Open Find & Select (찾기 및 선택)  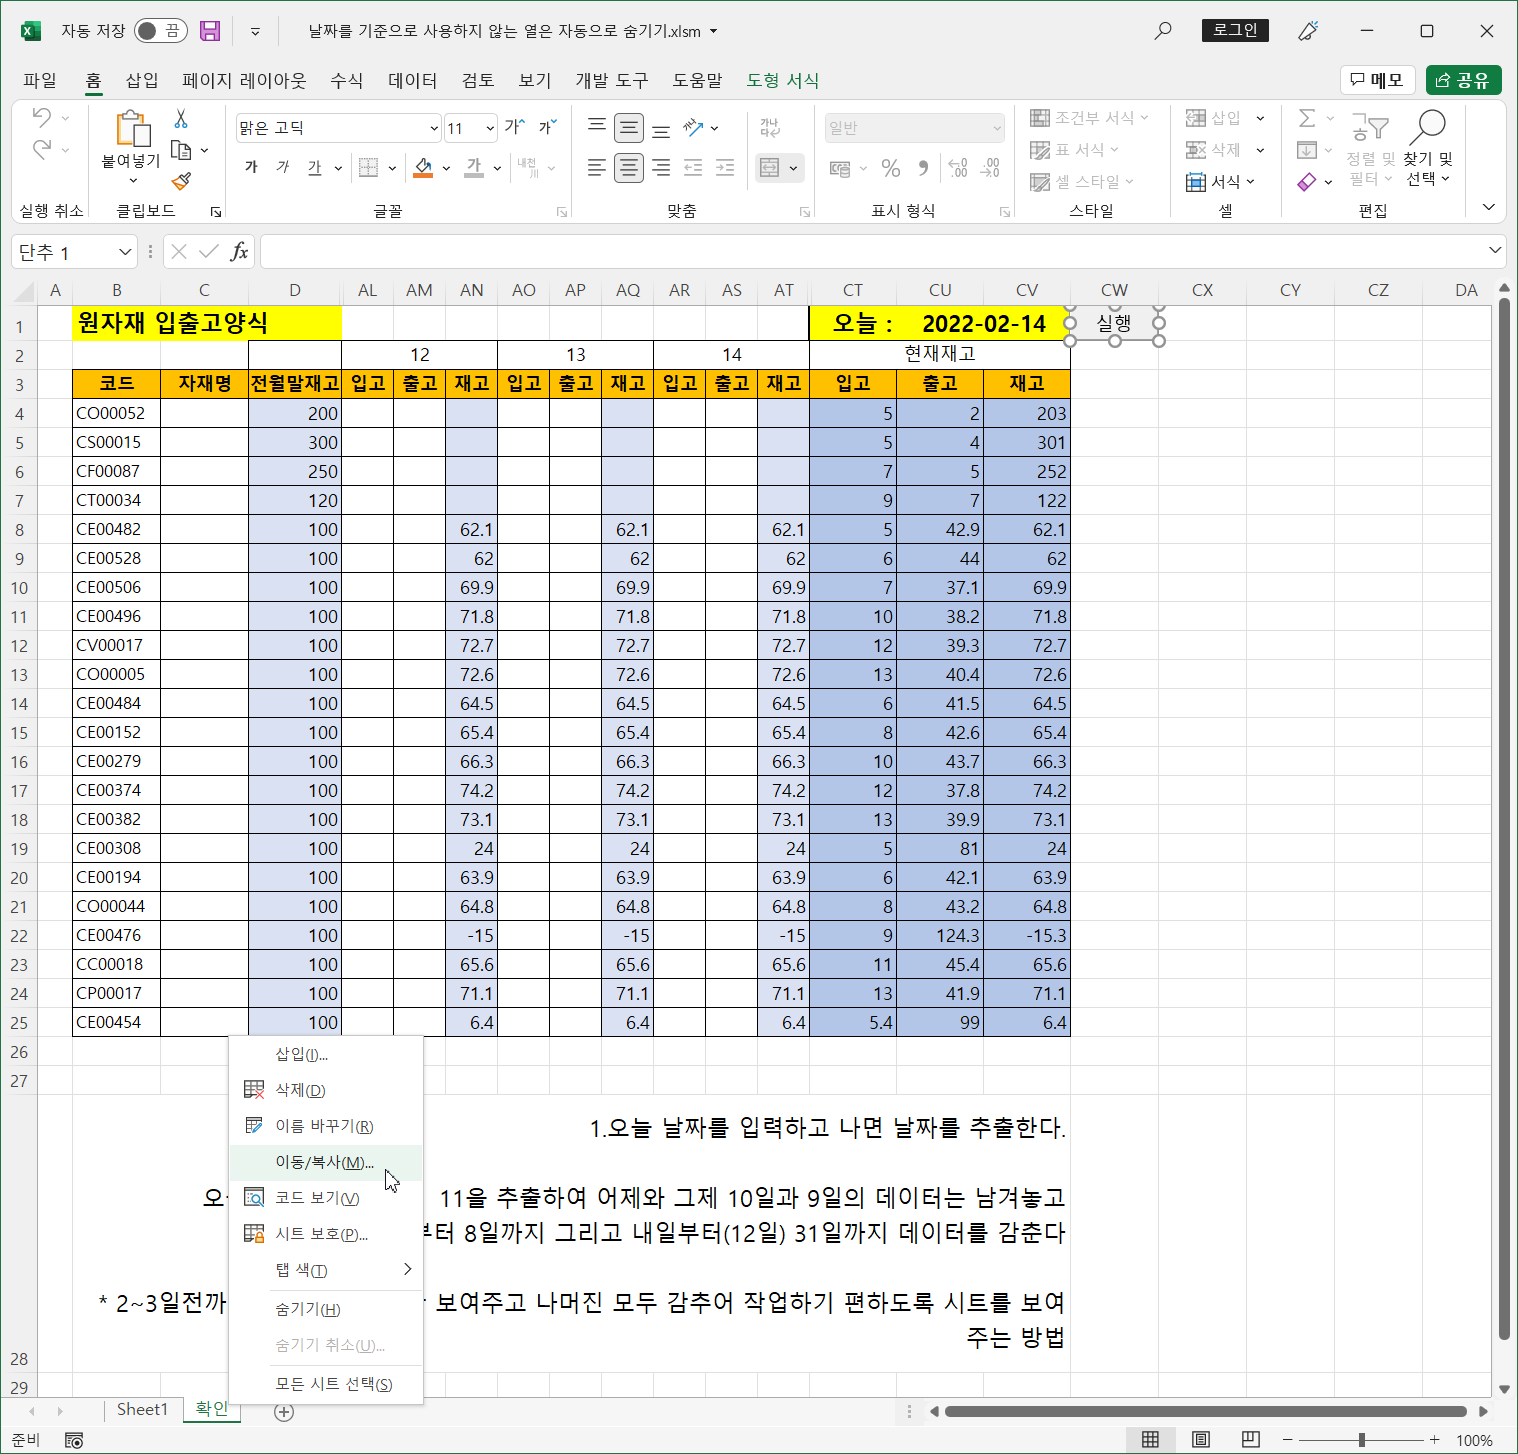(1428, 148)
